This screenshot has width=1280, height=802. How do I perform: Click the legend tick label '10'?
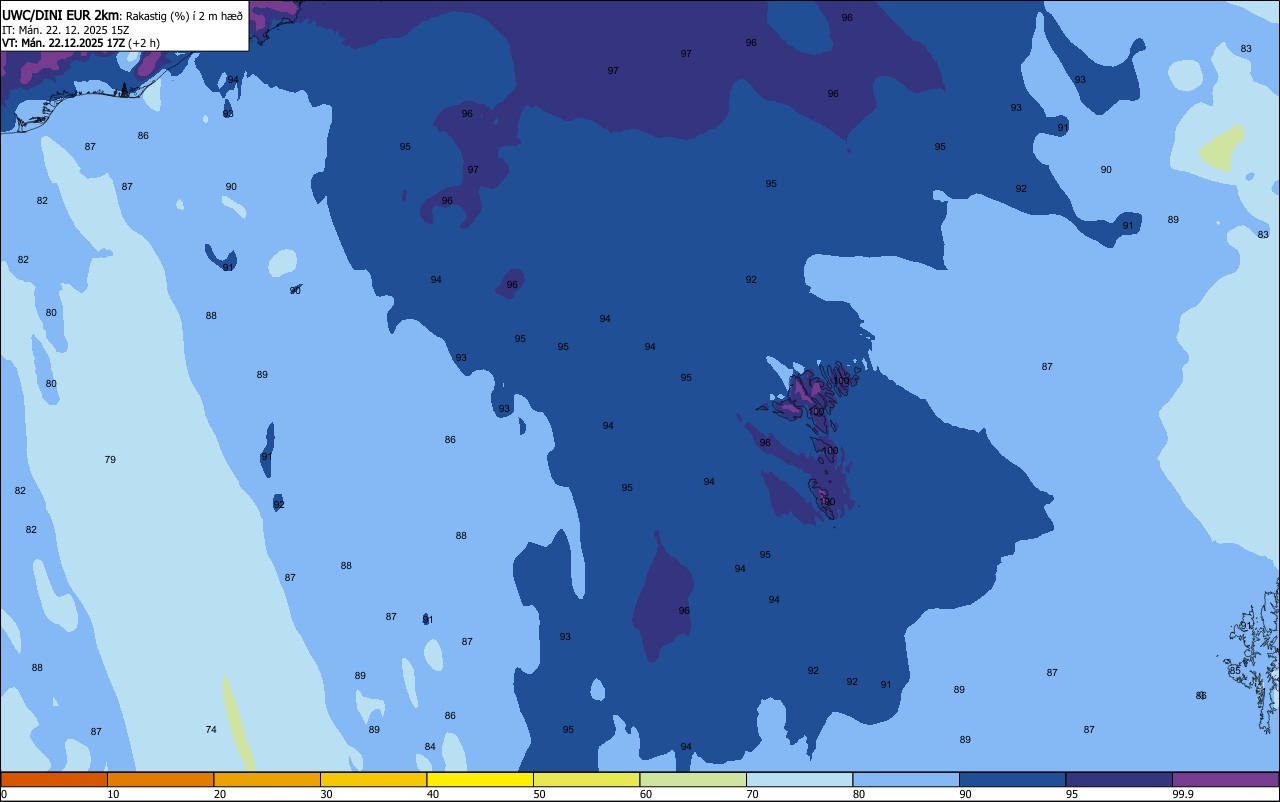tap(113, 794)
